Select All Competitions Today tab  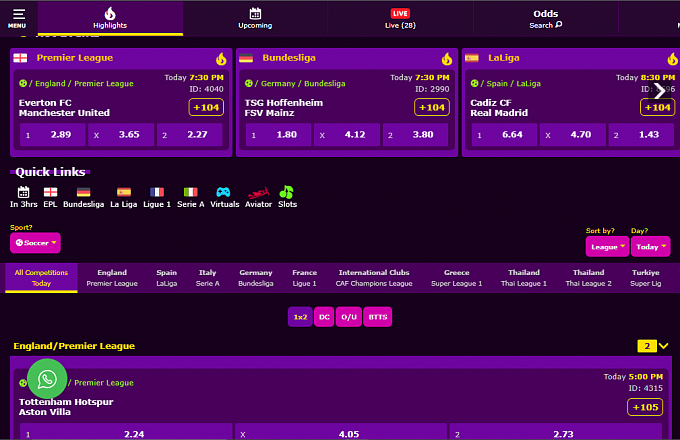[41, 278]
